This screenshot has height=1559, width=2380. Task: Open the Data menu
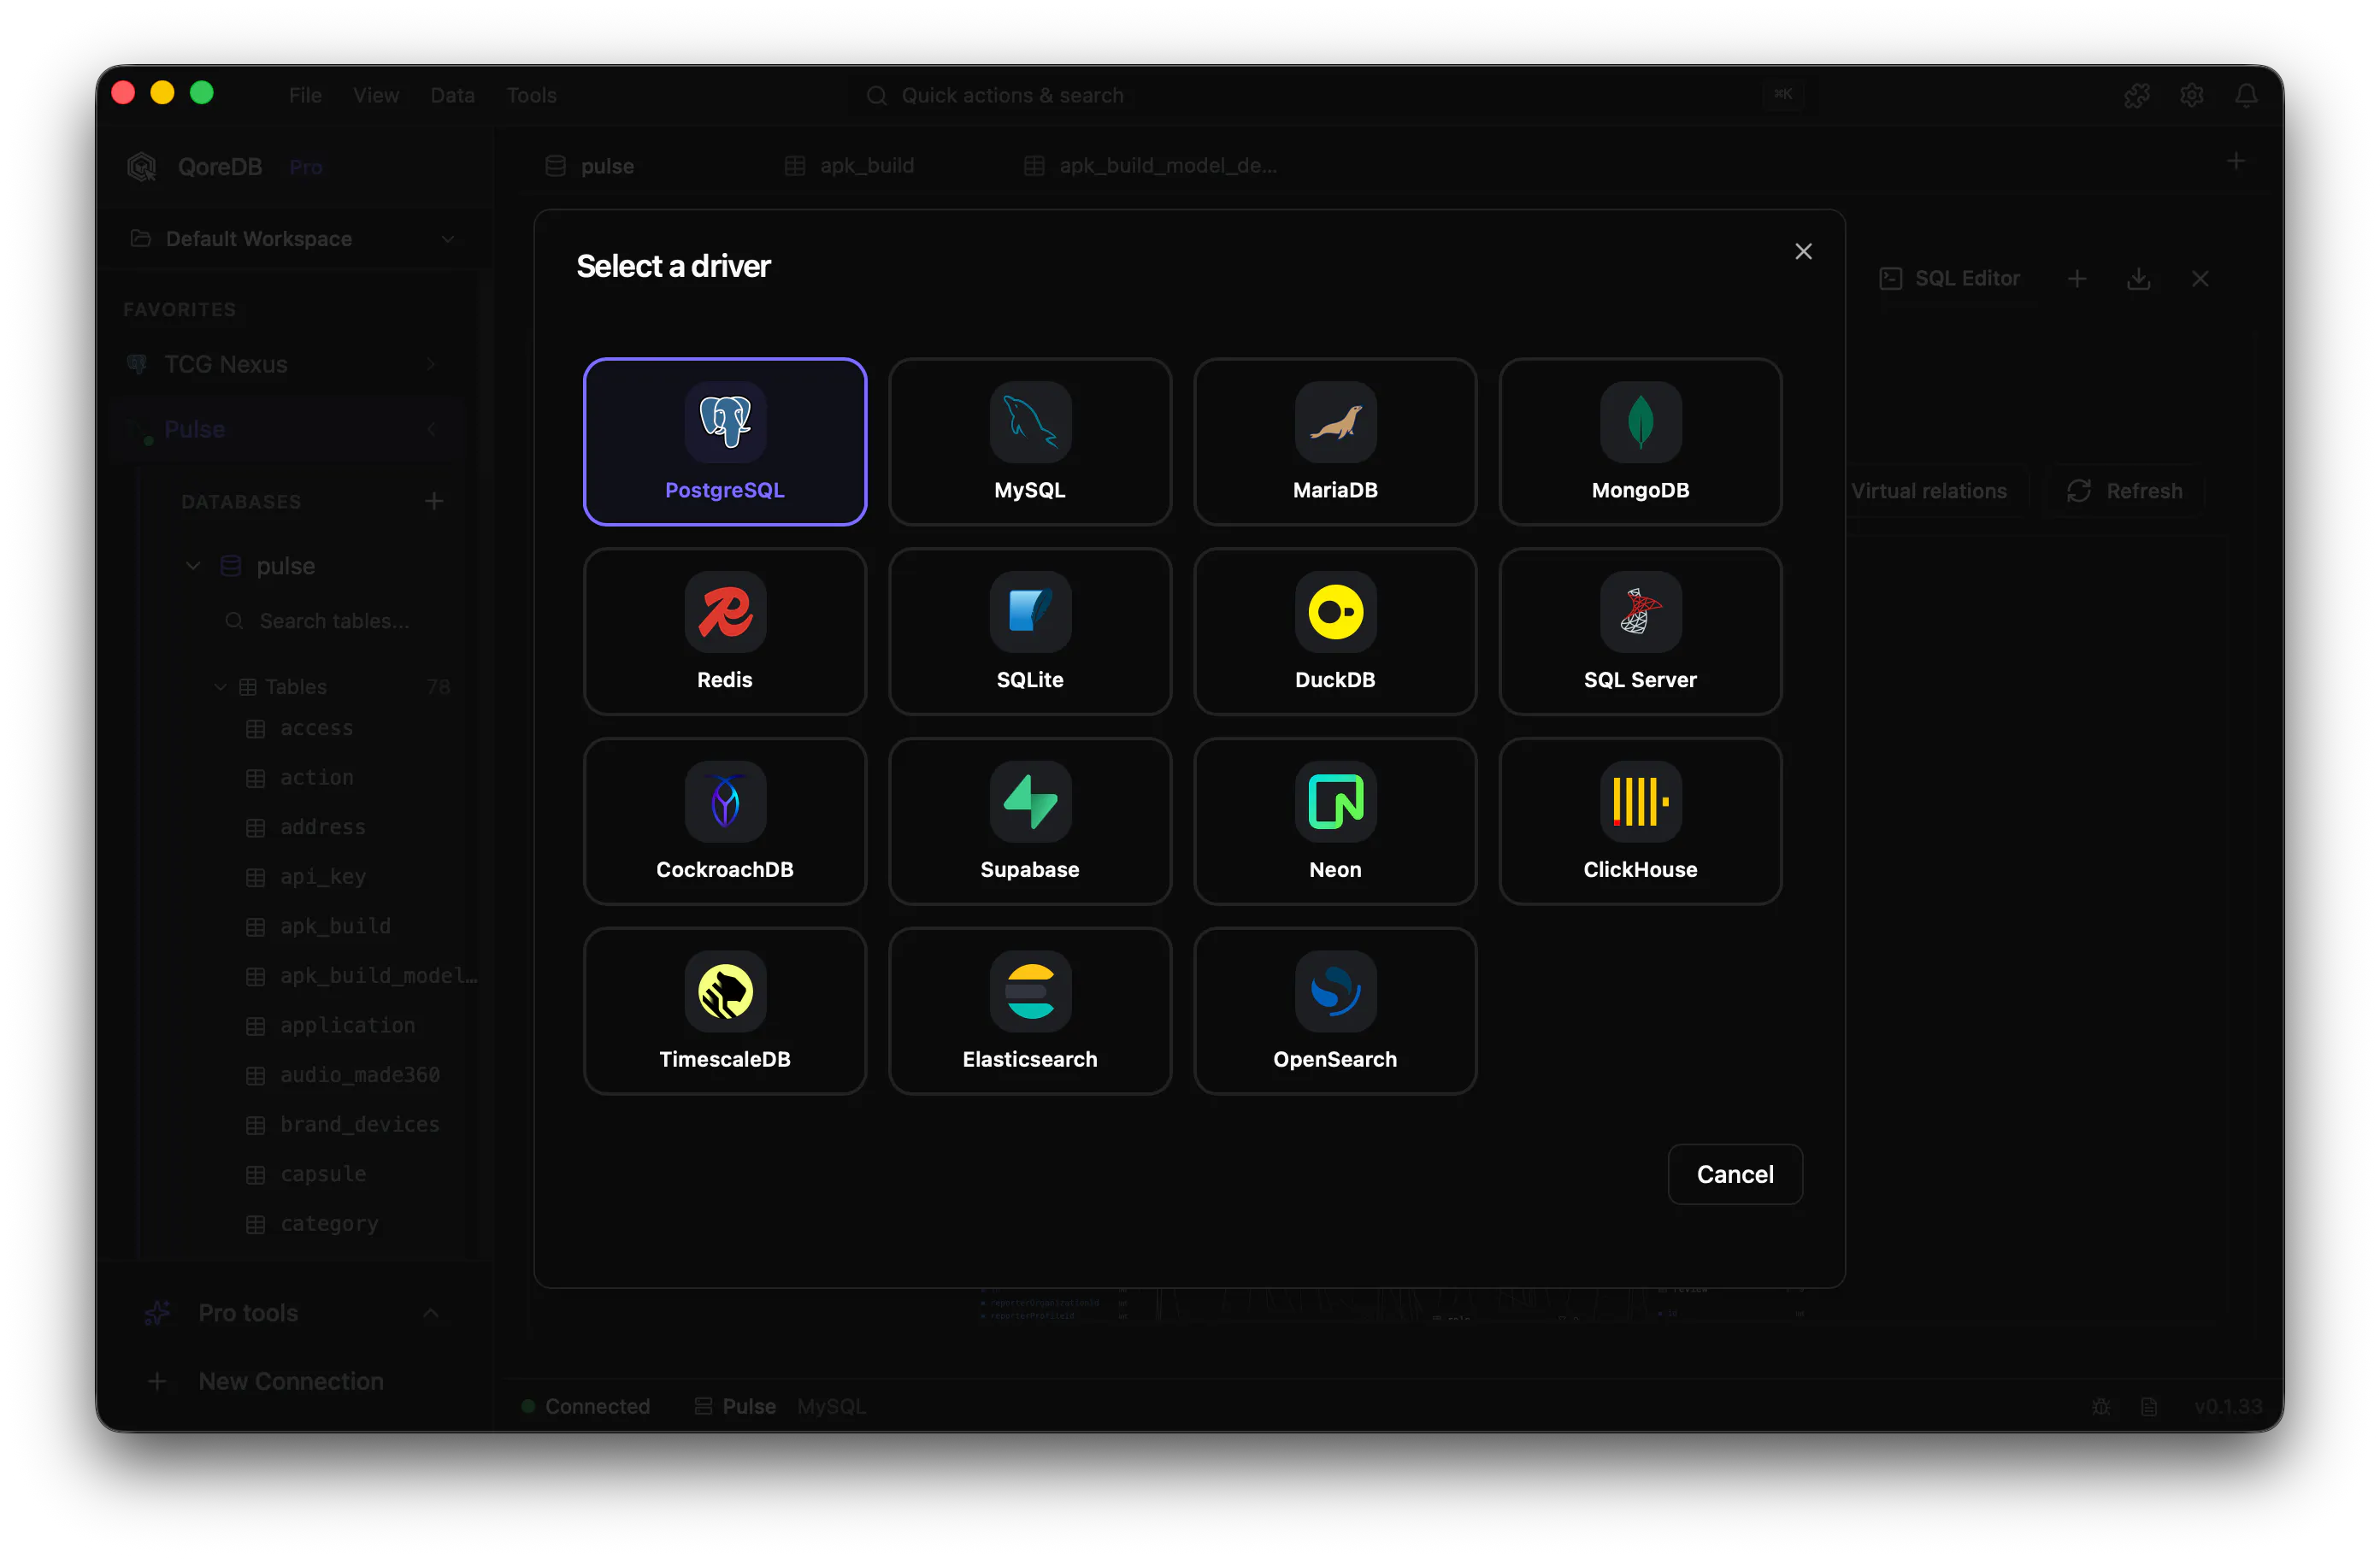pos(452,95)
